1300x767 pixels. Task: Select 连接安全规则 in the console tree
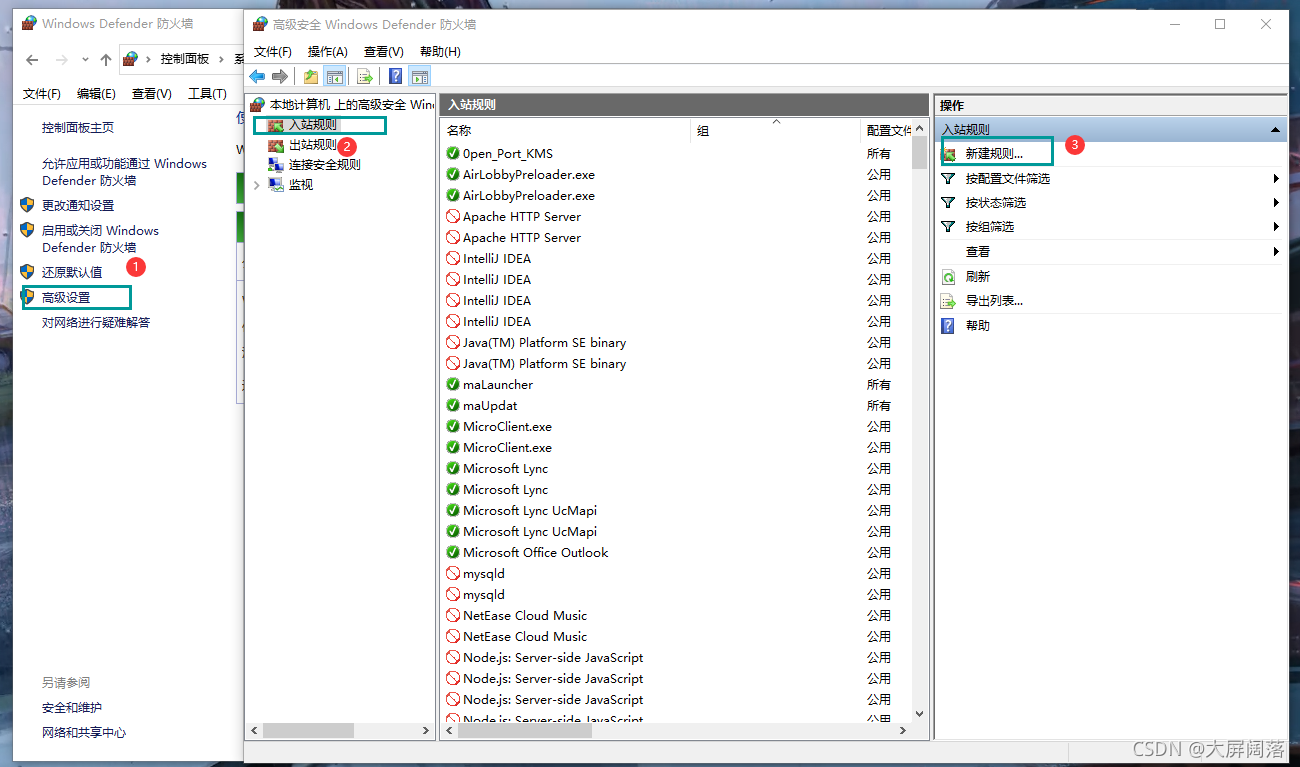tap(325, 165)
